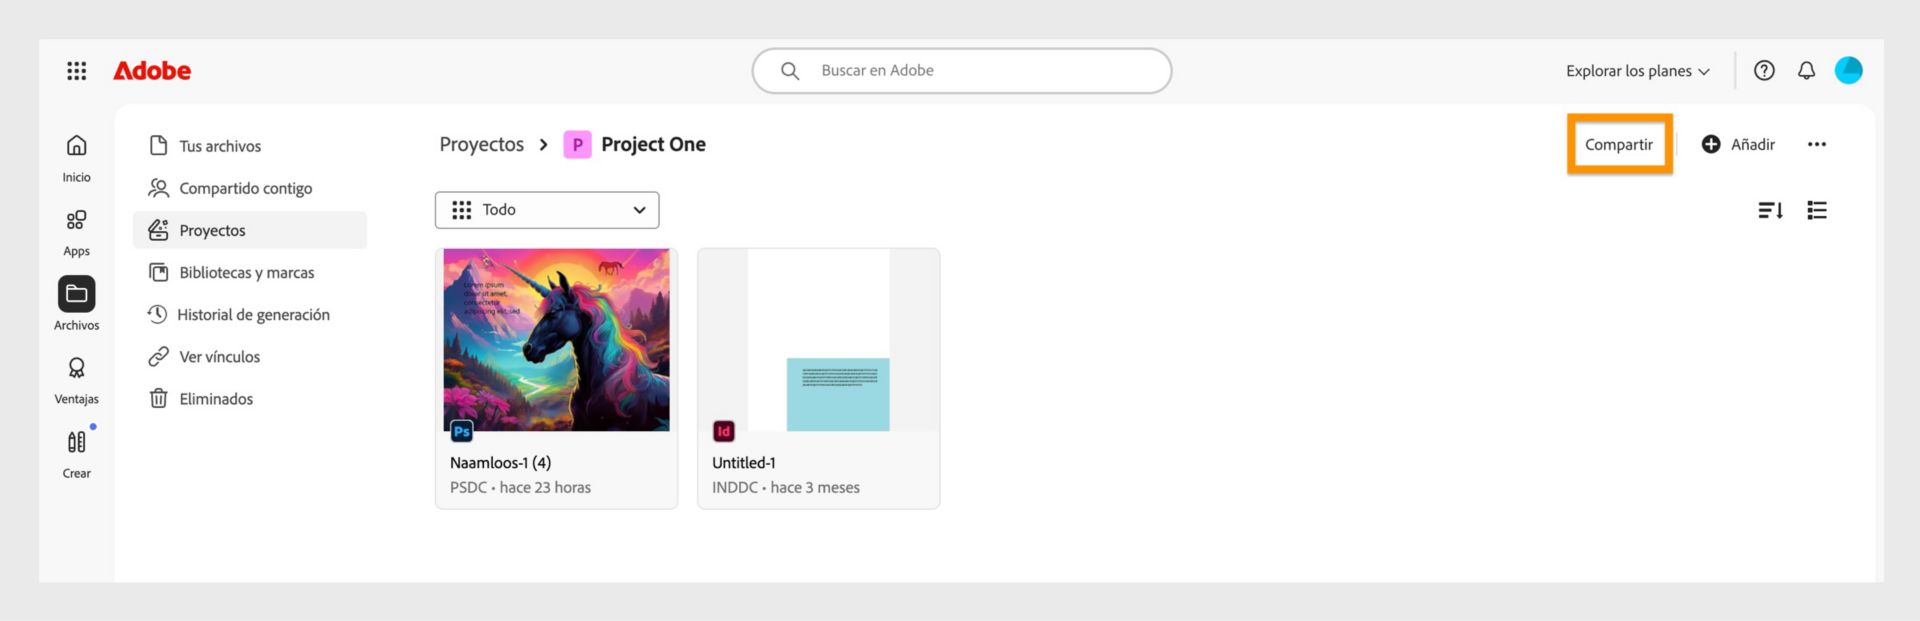Open the Naamloos-1 (4) unicorn thumbnail
Screen dimensions: 1920x621
[x=556, y=340]
